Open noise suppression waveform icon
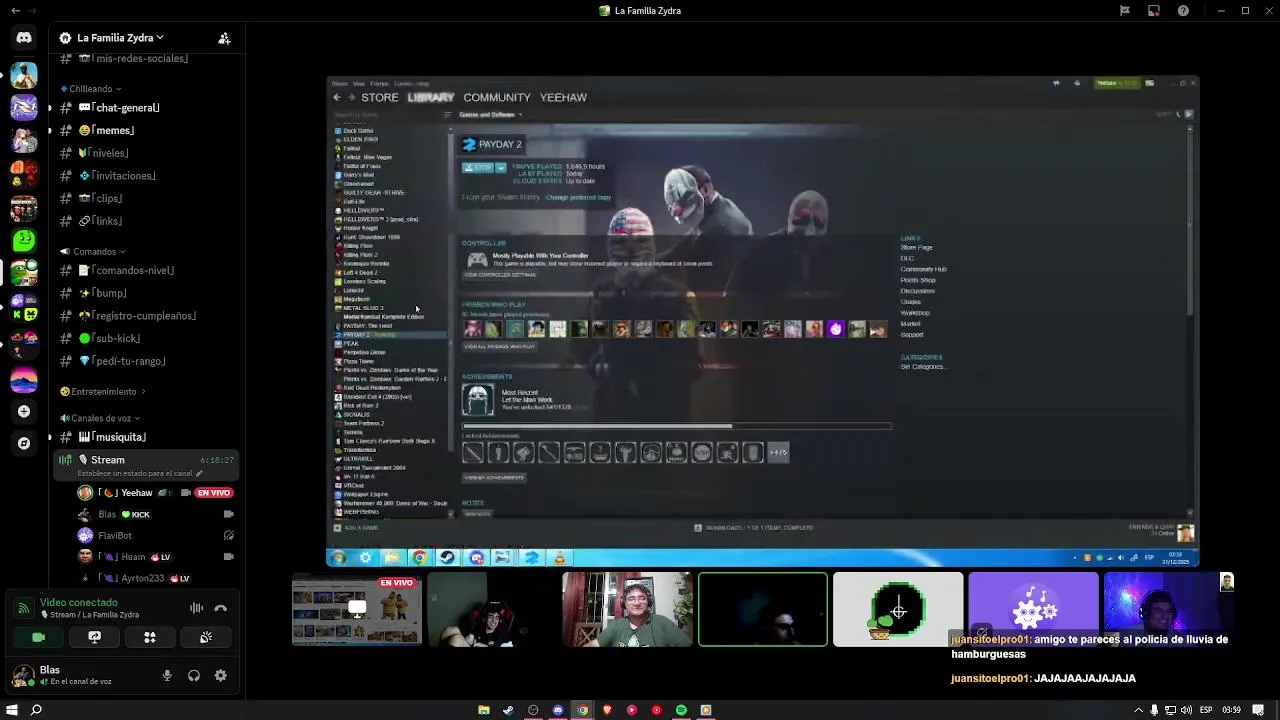1280x720 pixels. (196, 608)
